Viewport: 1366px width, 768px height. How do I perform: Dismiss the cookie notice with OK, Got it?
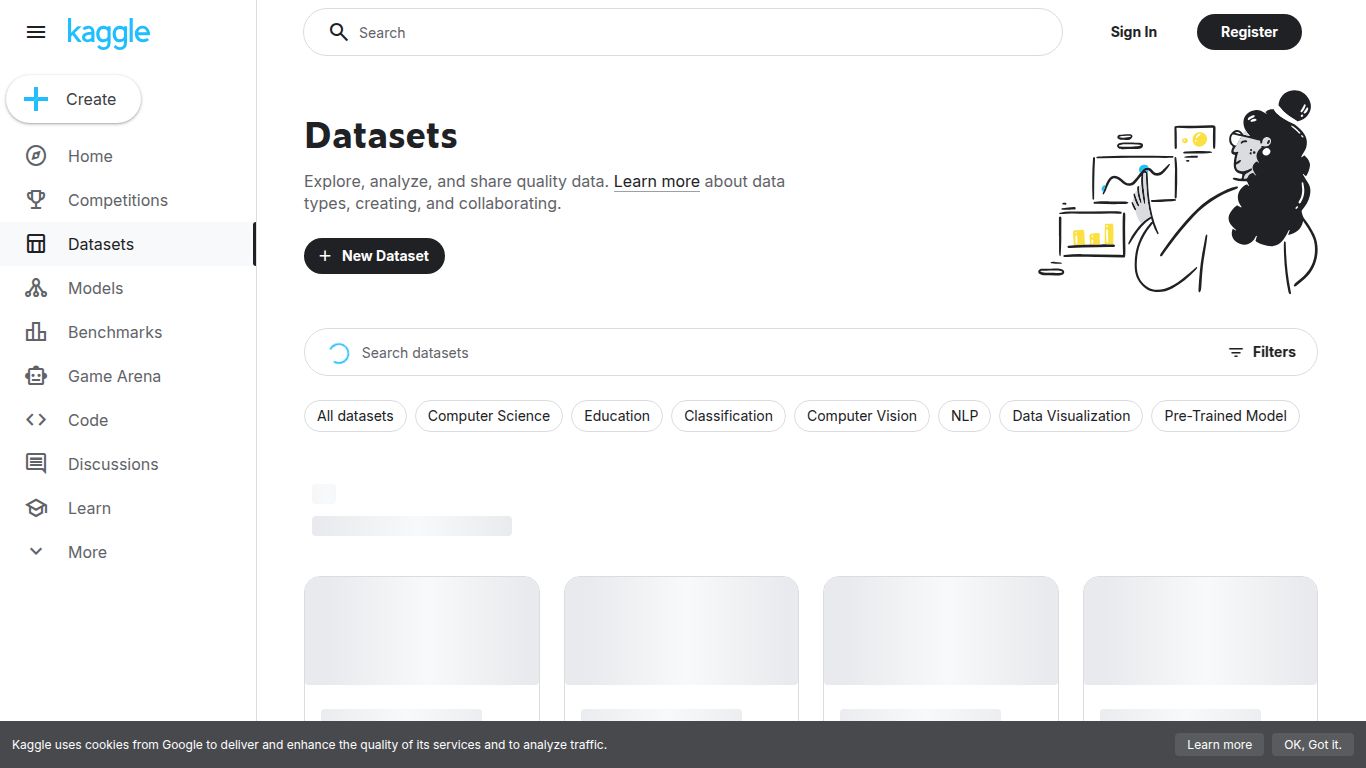(1313, 744)
